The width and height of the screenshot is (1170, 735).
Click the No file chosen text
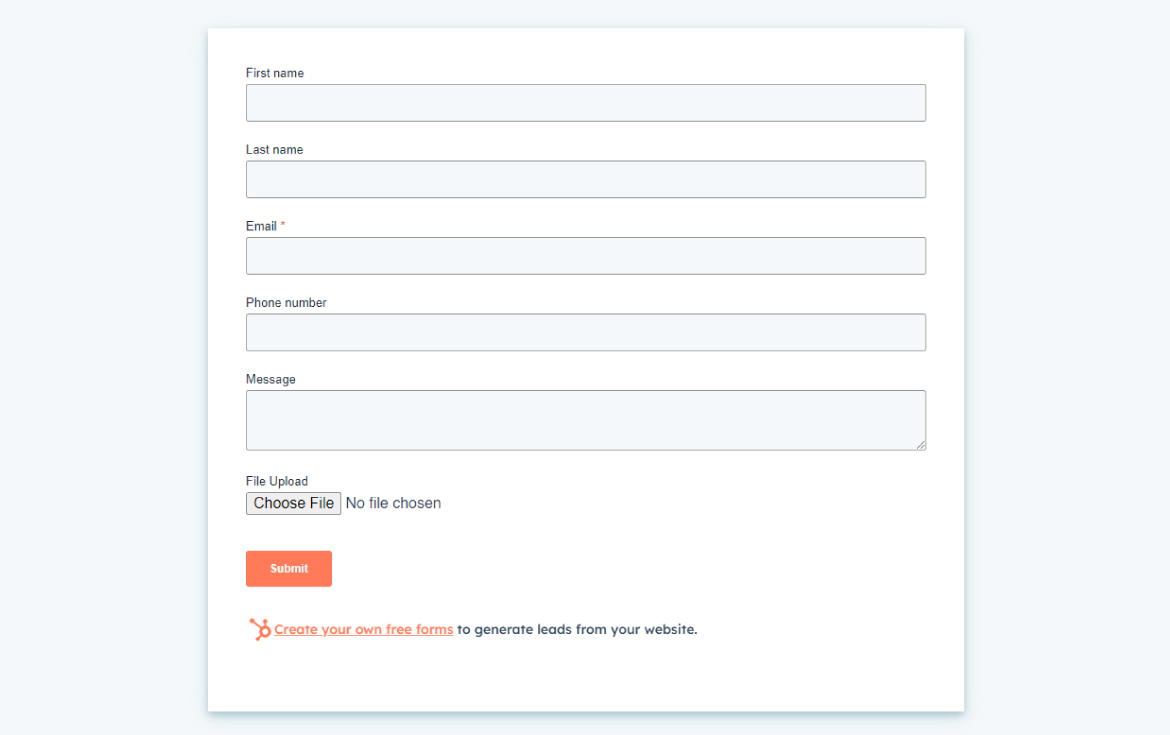[393, 503]
